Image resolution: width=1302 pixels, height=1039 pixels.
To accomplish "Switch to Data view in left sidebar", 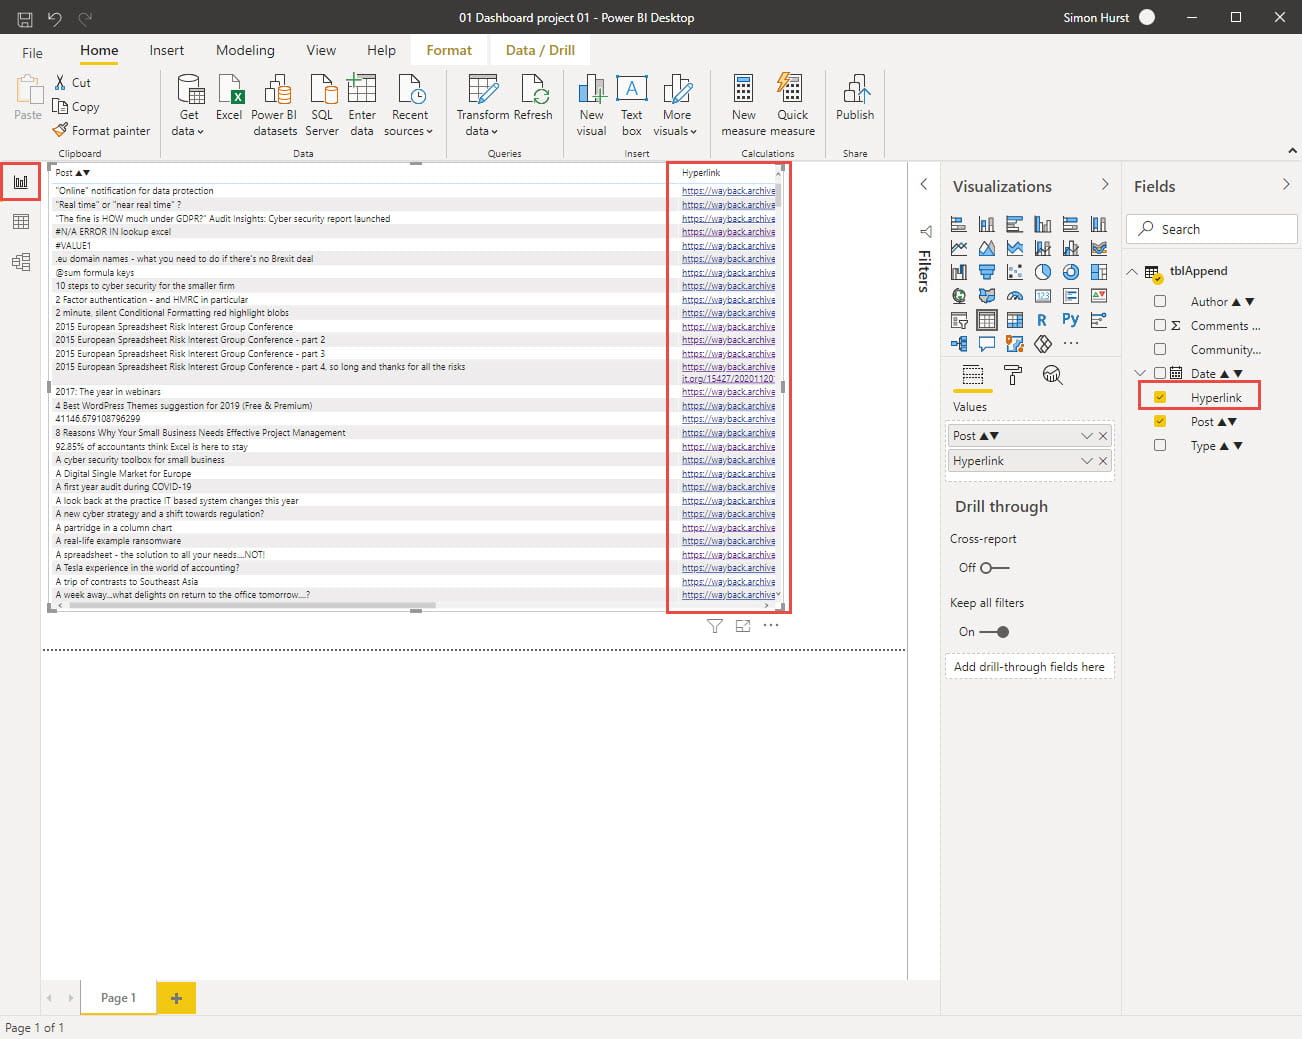I will coord(20,222).
